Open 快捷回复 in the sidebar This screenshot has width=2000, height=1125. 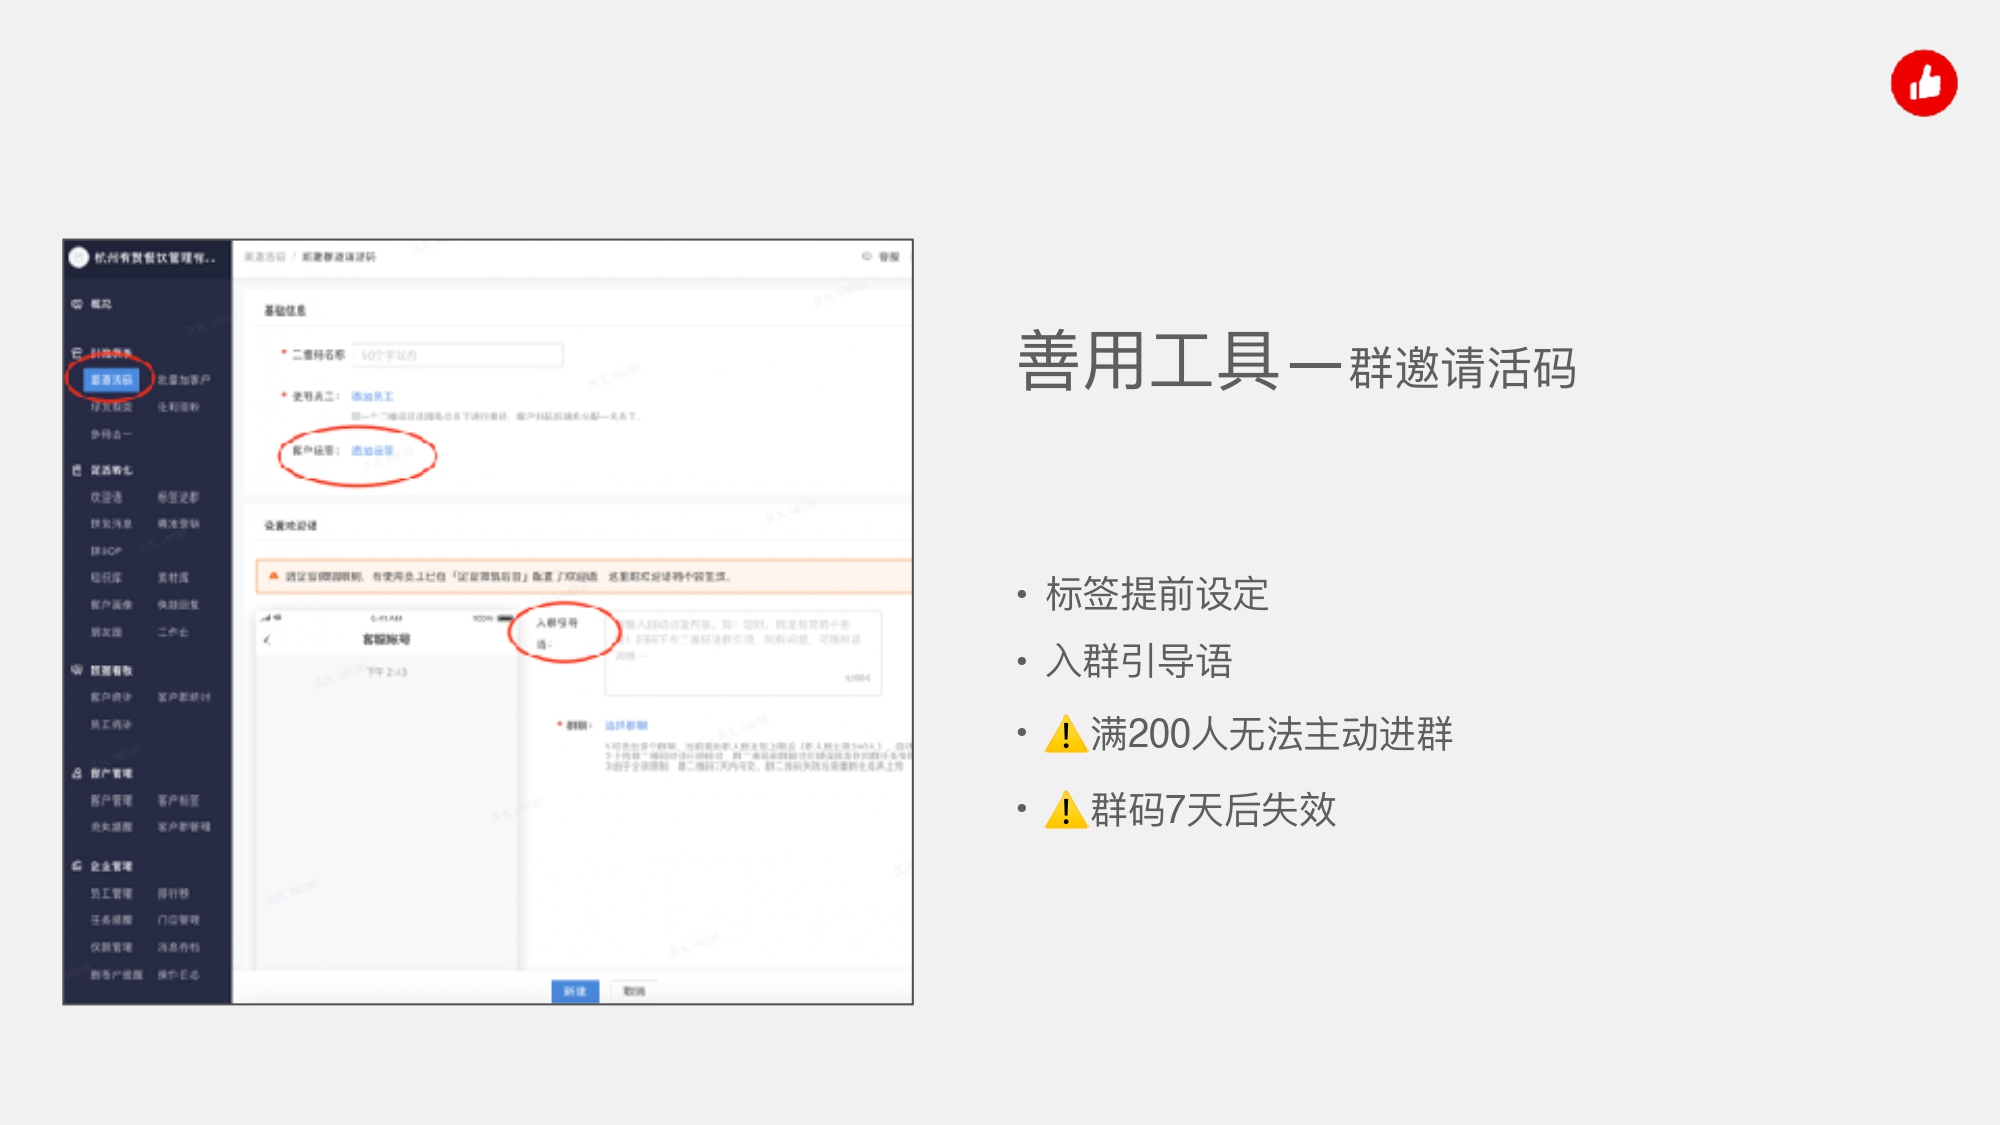[178, 605]
